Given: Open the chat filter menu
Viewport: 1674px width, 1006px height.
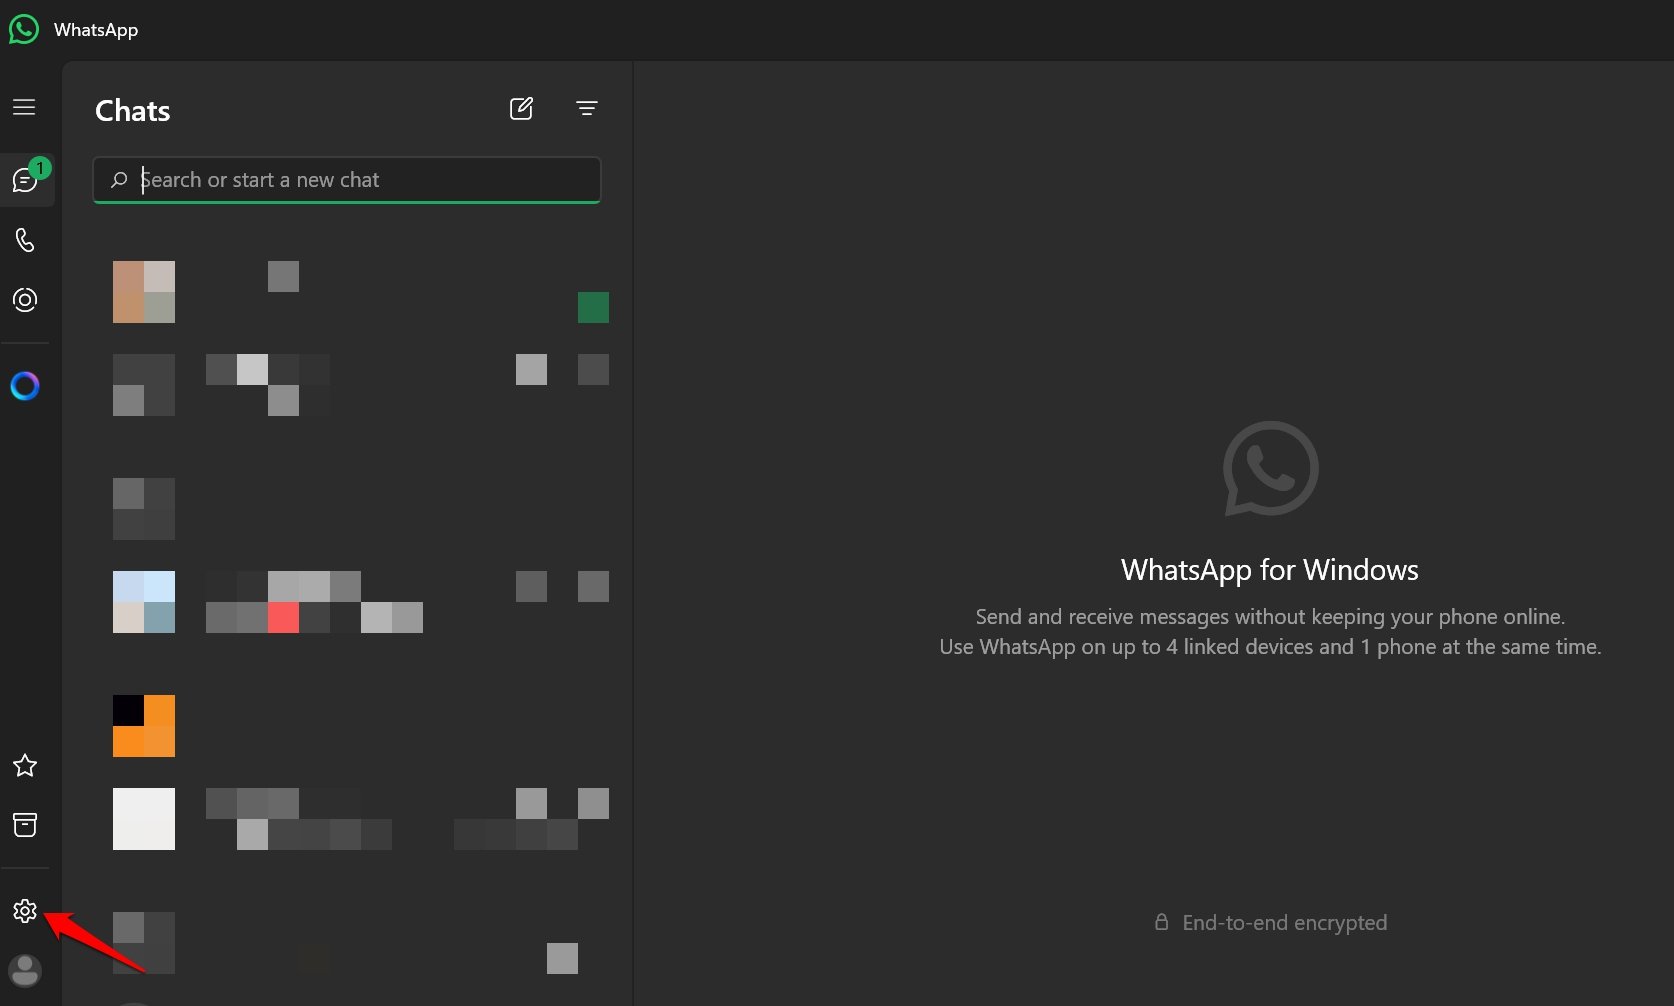Looking at the screenshot, I should pos(587,108).
